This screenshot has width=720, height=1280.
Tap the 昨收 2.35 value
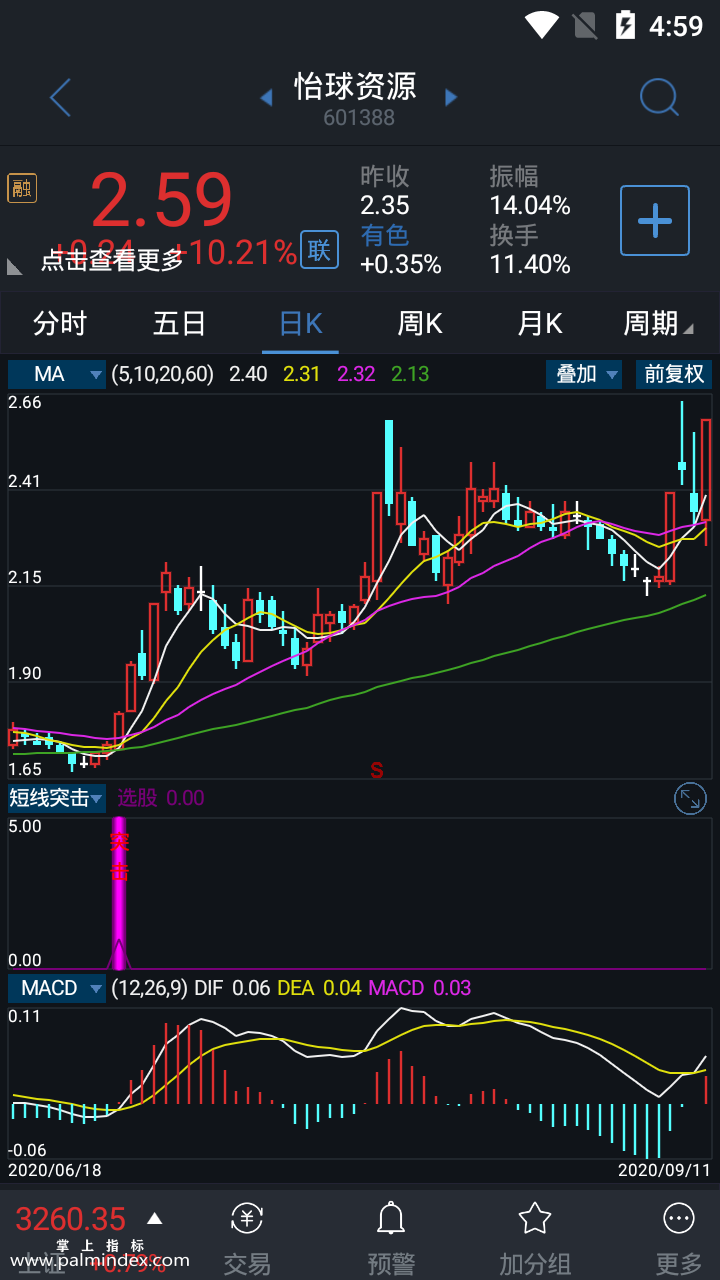click(385, 206)
